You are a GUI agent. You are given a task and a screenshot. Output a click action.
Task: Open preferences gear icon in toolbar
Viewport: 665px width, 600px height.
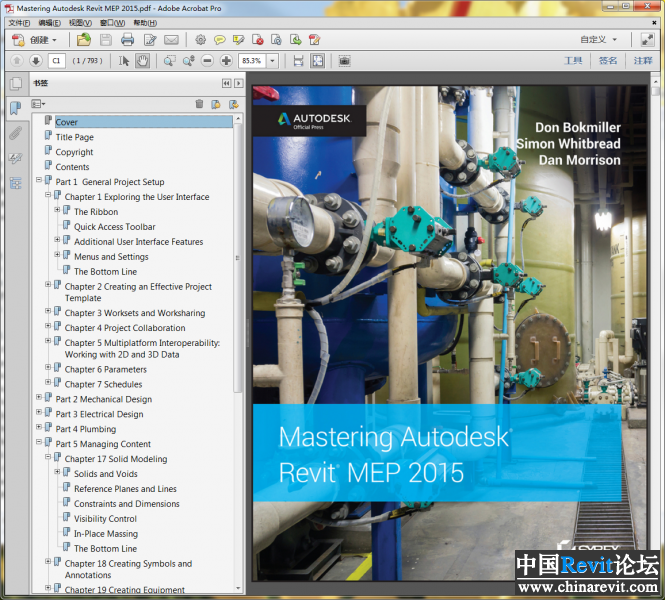[200, 40]
